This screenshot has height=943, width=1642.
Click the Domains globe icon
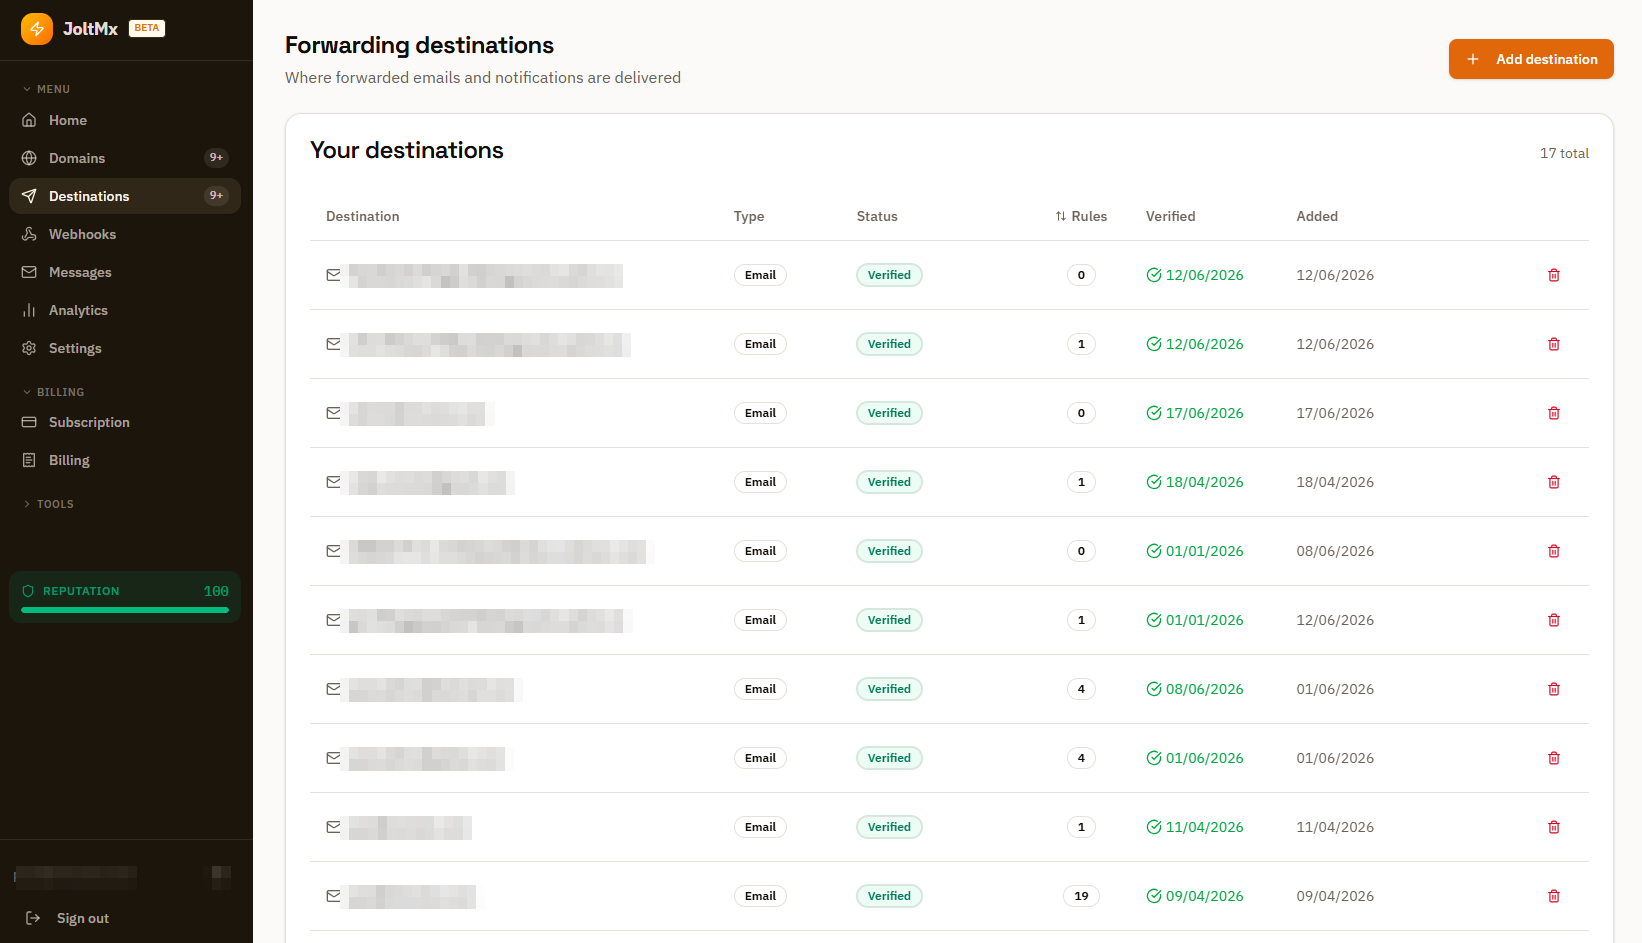click(x=29, y=158)
